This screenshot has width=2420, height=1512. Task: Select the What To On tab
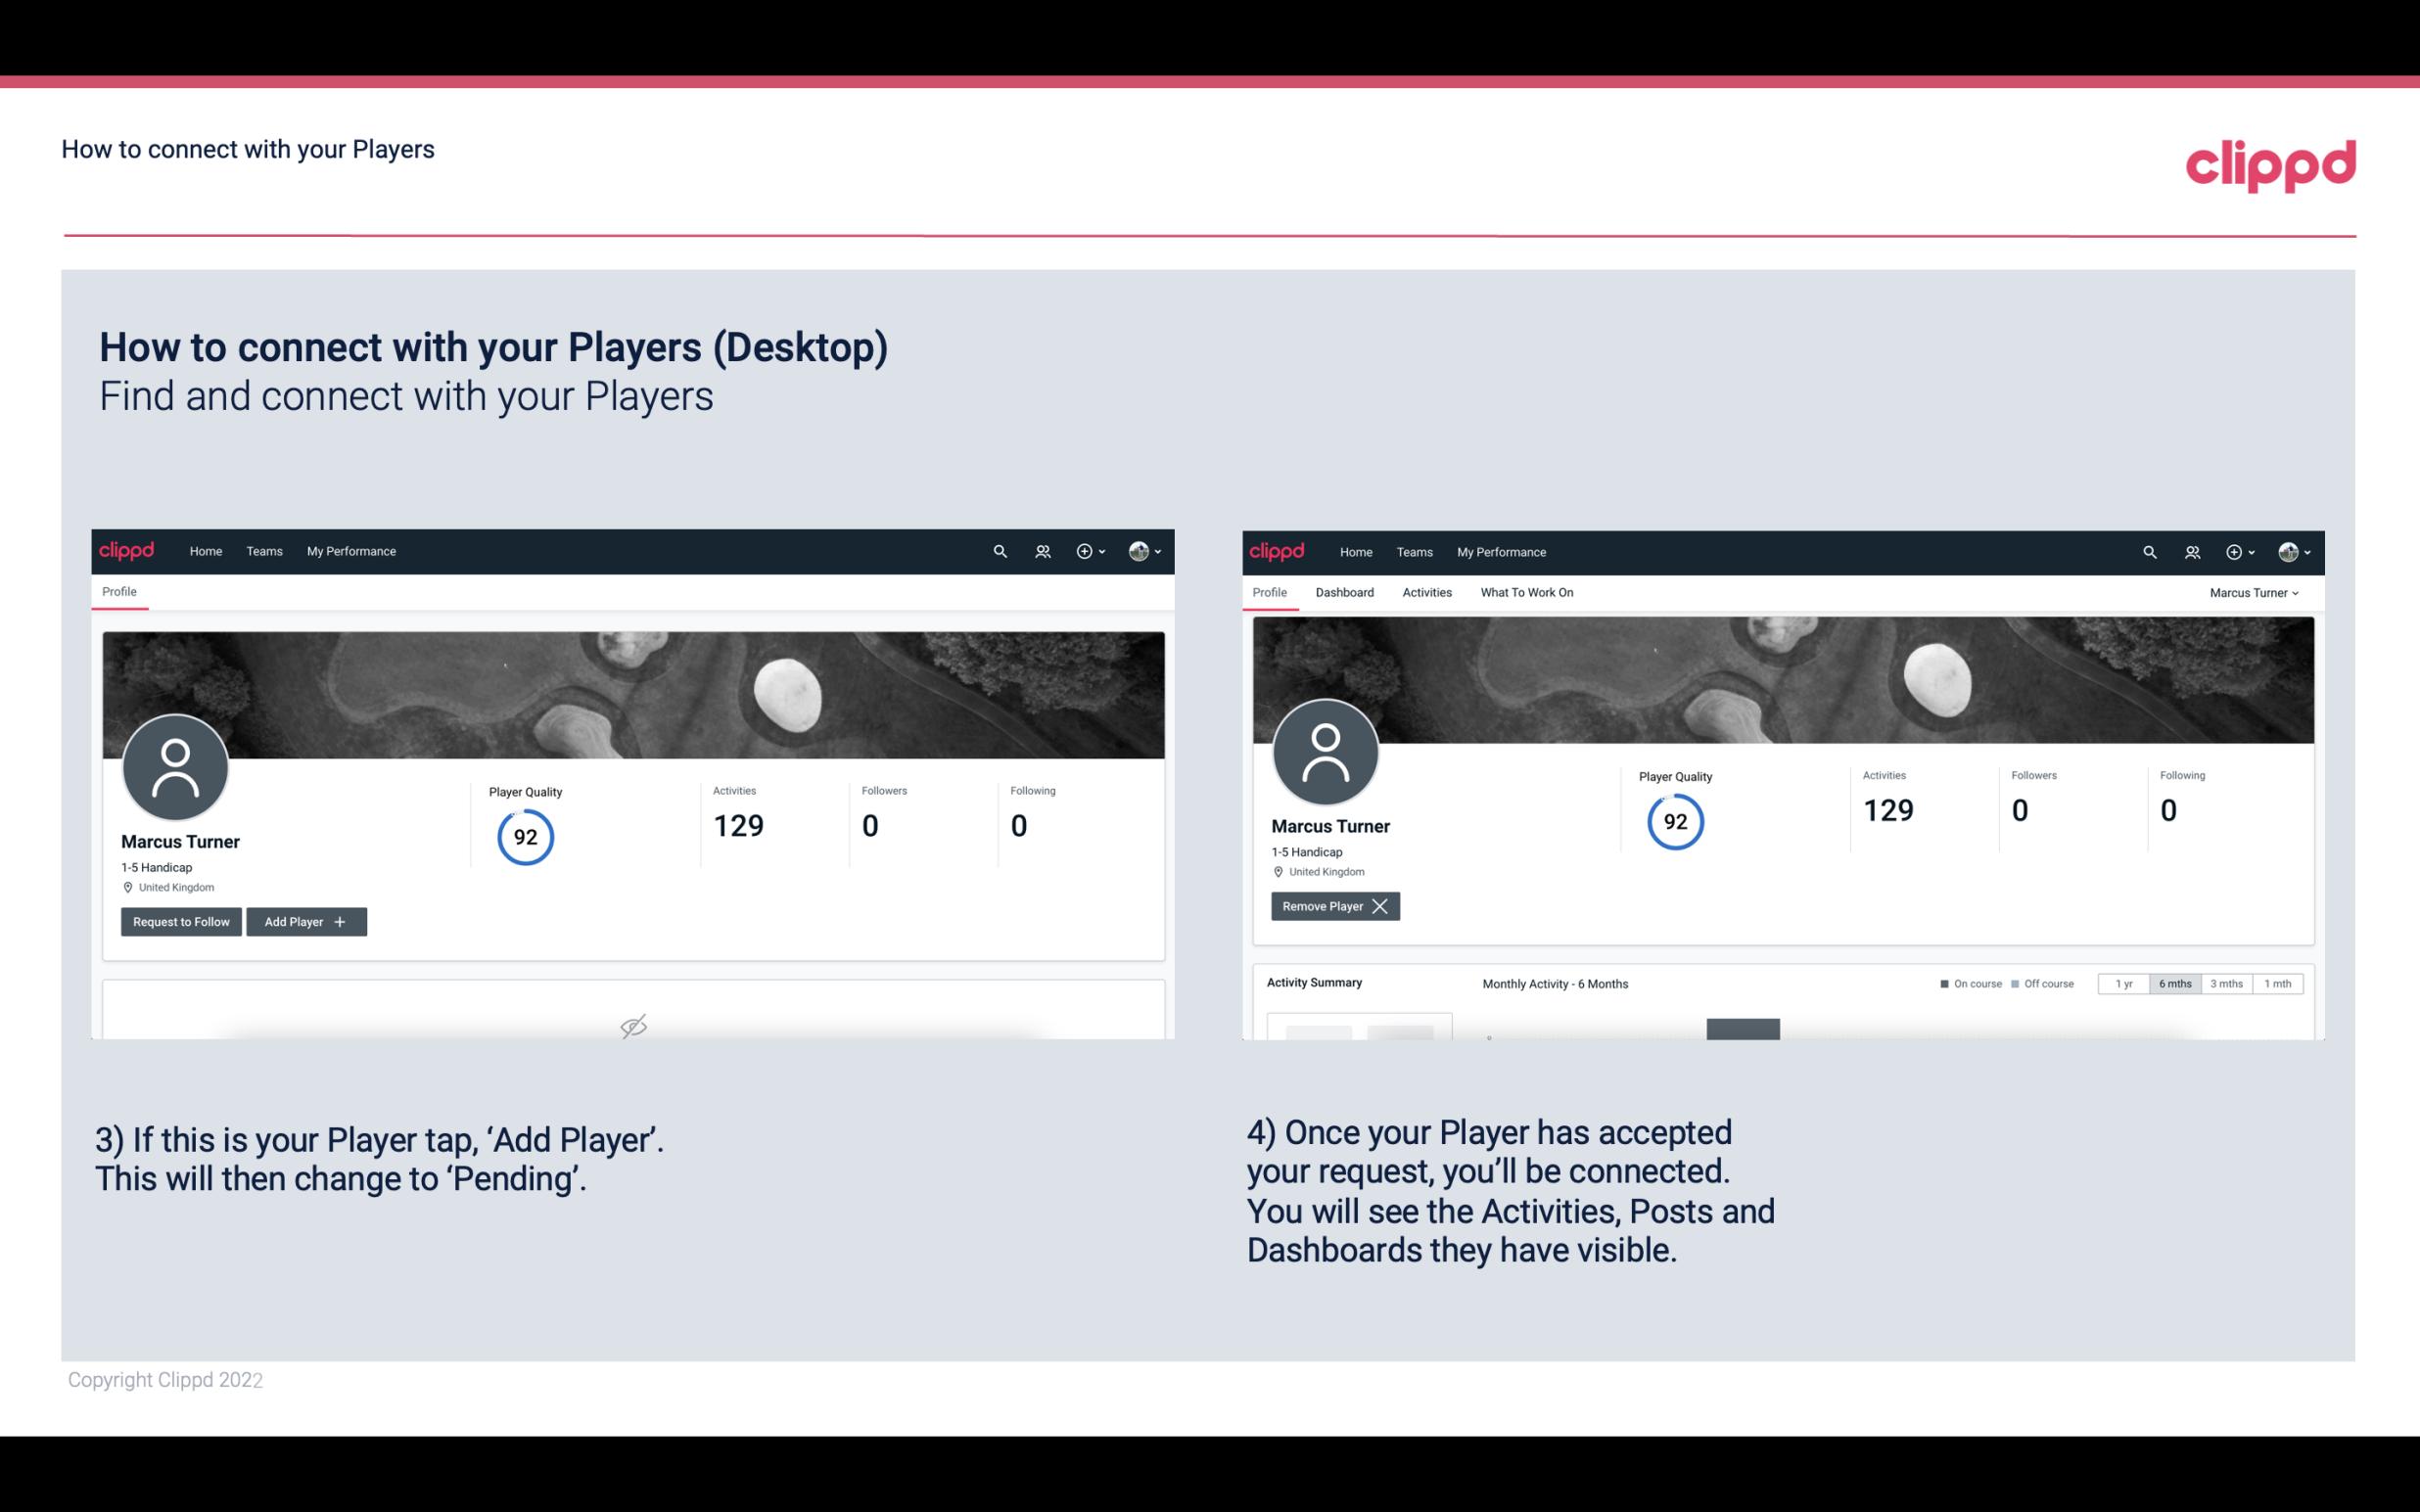coord(1526,592)
